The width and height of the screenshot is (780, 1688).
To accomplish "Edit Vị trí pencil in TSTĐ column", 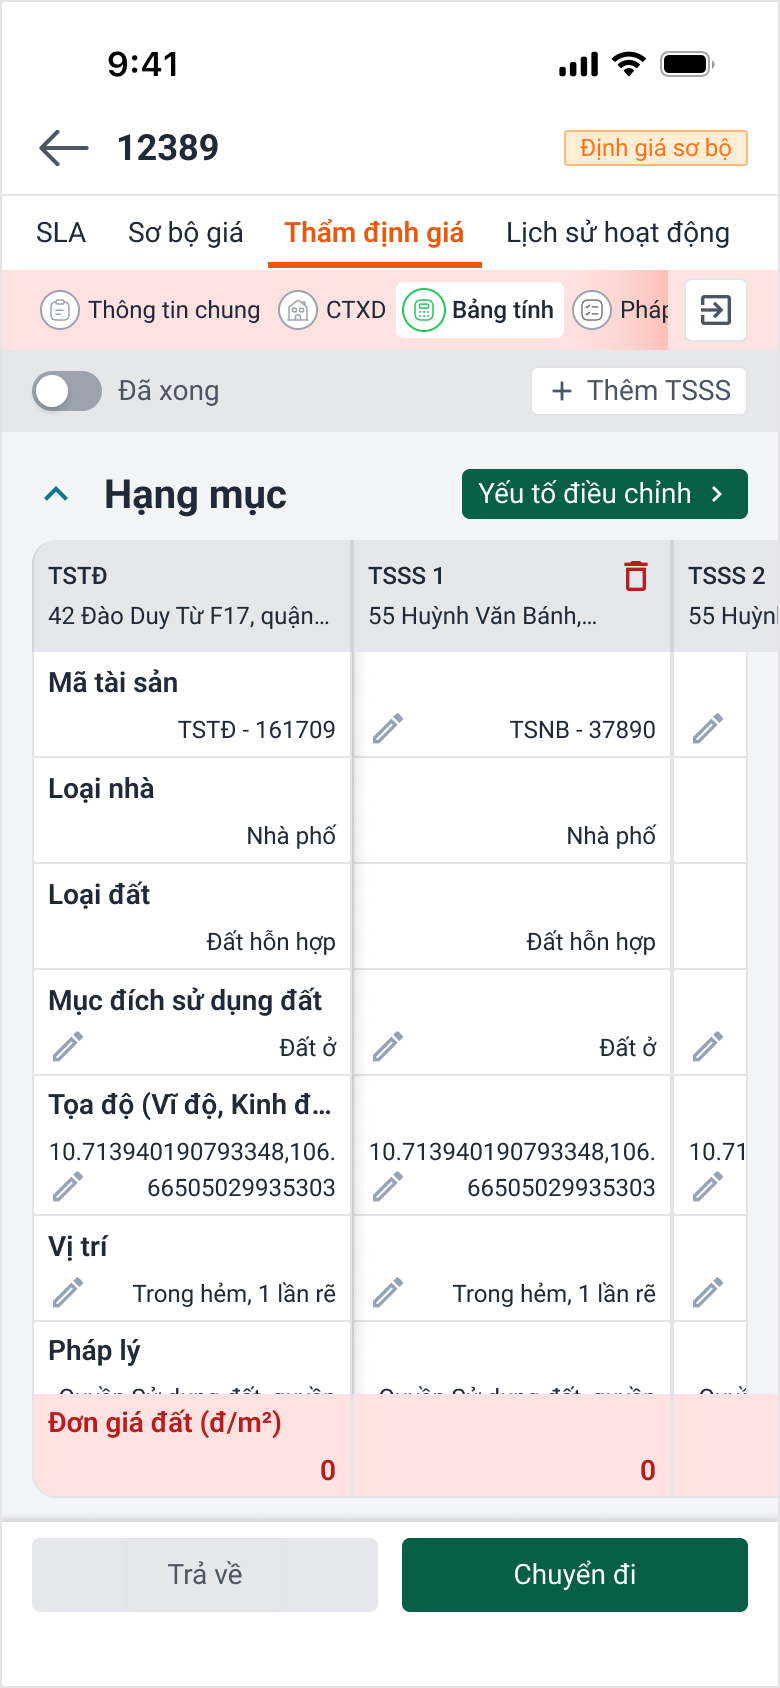I will pyautogui.click(x=68, y=1293).
